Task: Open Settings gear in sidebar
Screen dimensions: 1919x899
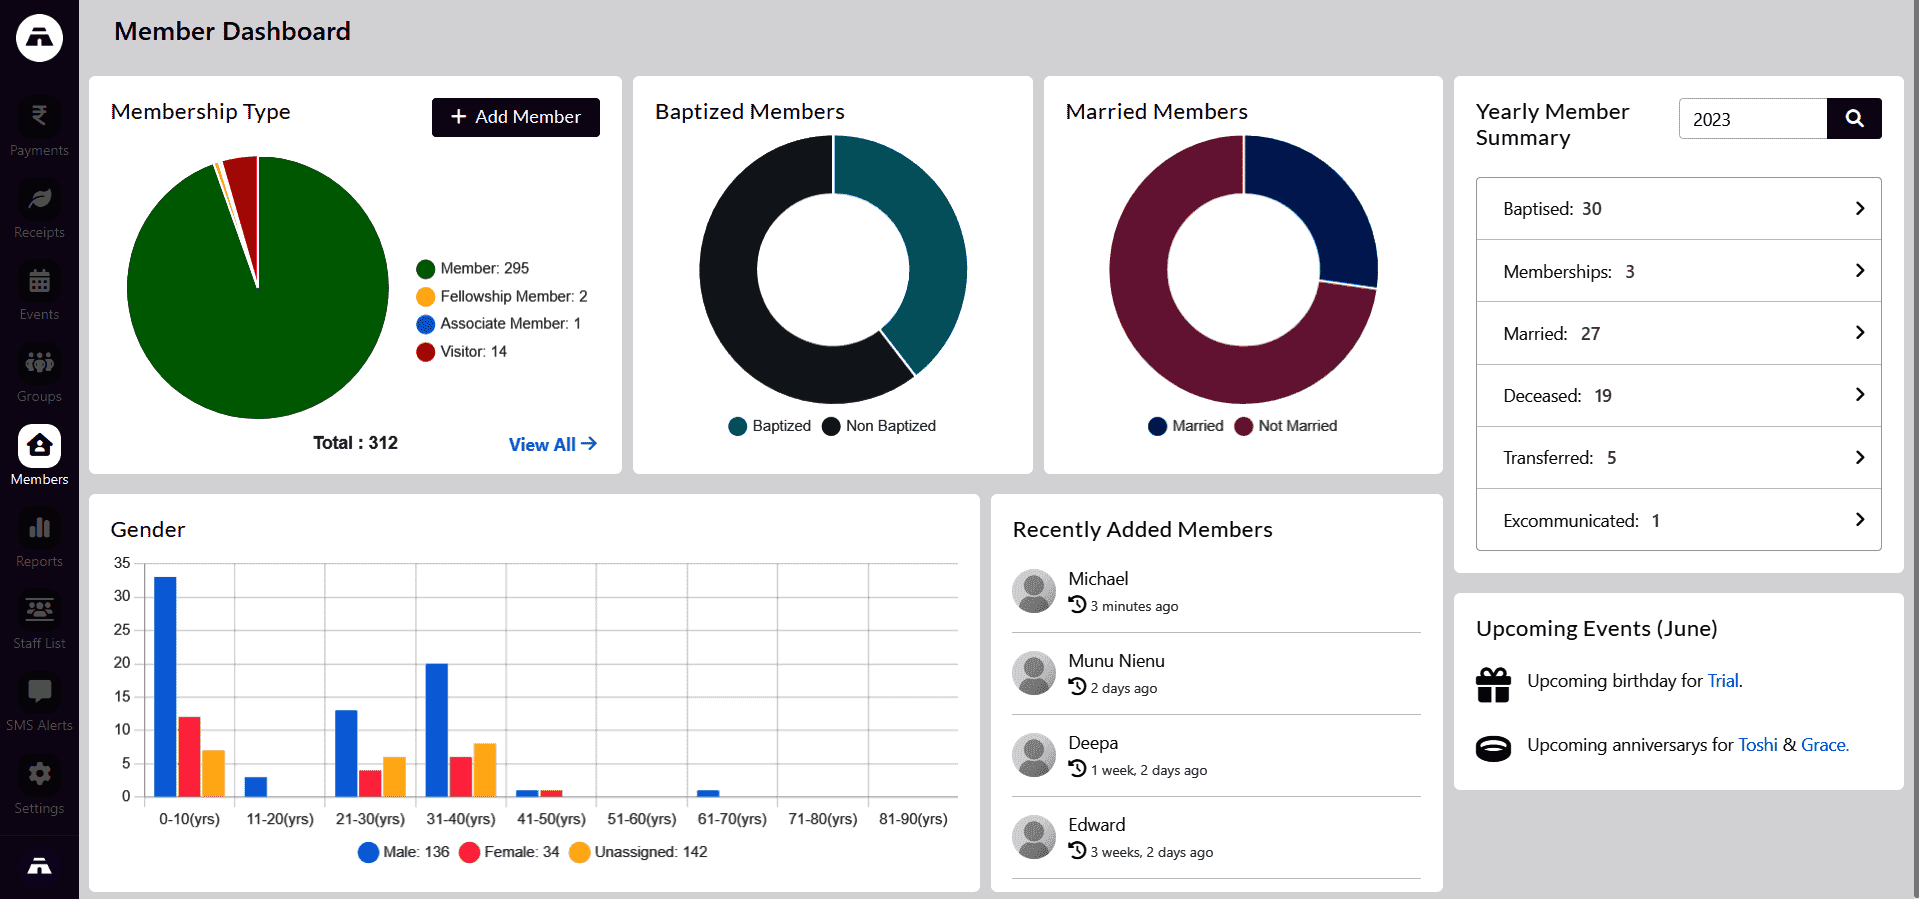Action: [x=39, y=774]
